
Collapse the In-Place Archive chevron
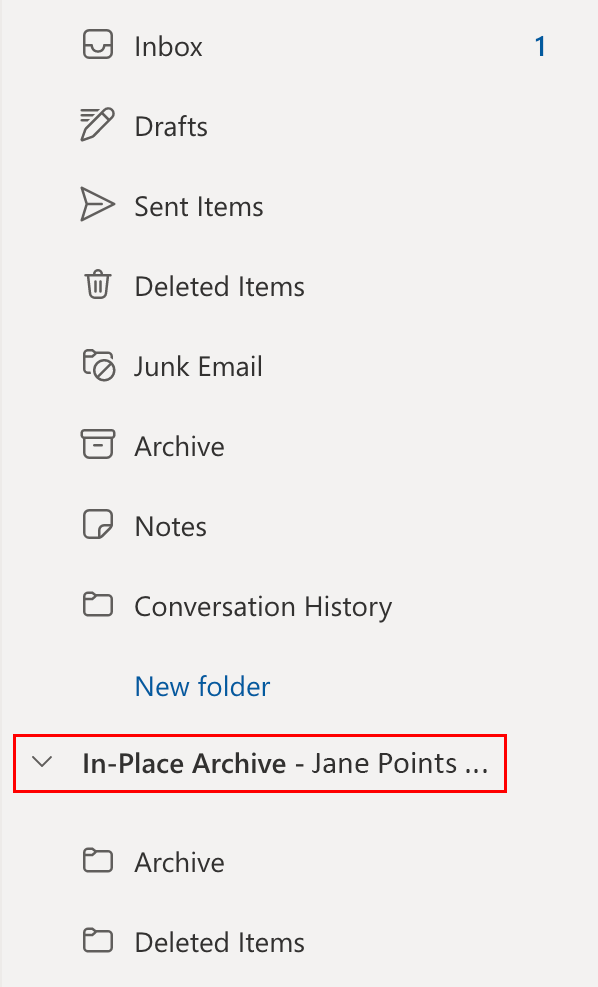click(x=42, y=763)
